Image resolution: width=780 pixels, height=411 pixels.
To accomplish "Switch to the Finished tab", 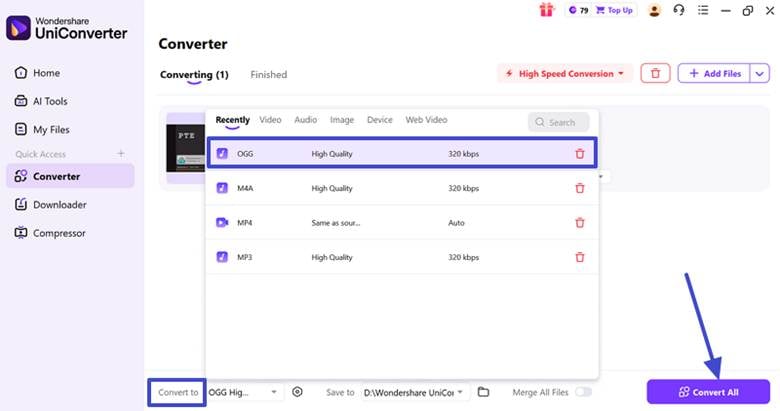I will pos(269,75).
